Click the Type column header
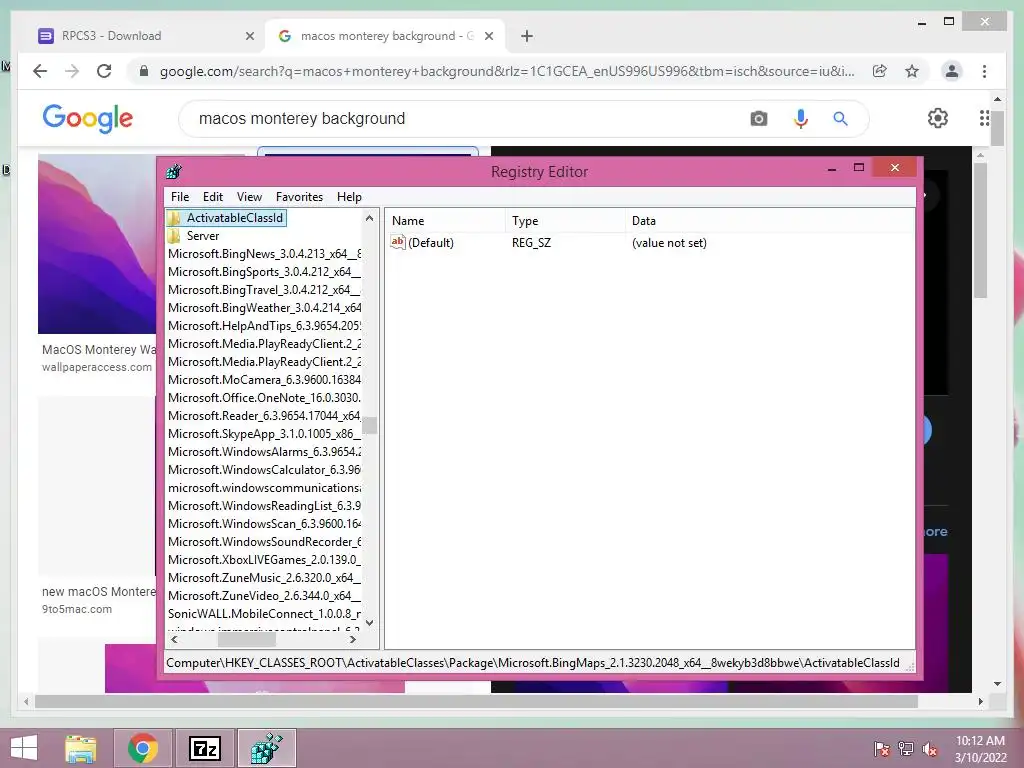This screenshot has height=768, width=1024. tap(565, 221)
